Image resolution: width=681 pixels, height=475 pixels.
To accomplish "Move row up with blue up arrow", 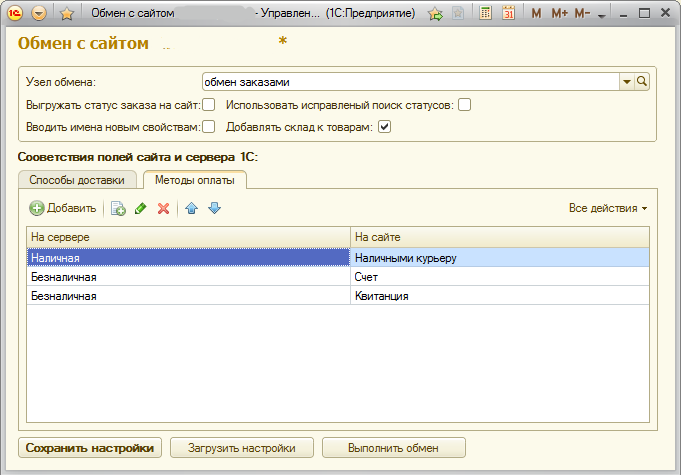I will pos(192,208).
